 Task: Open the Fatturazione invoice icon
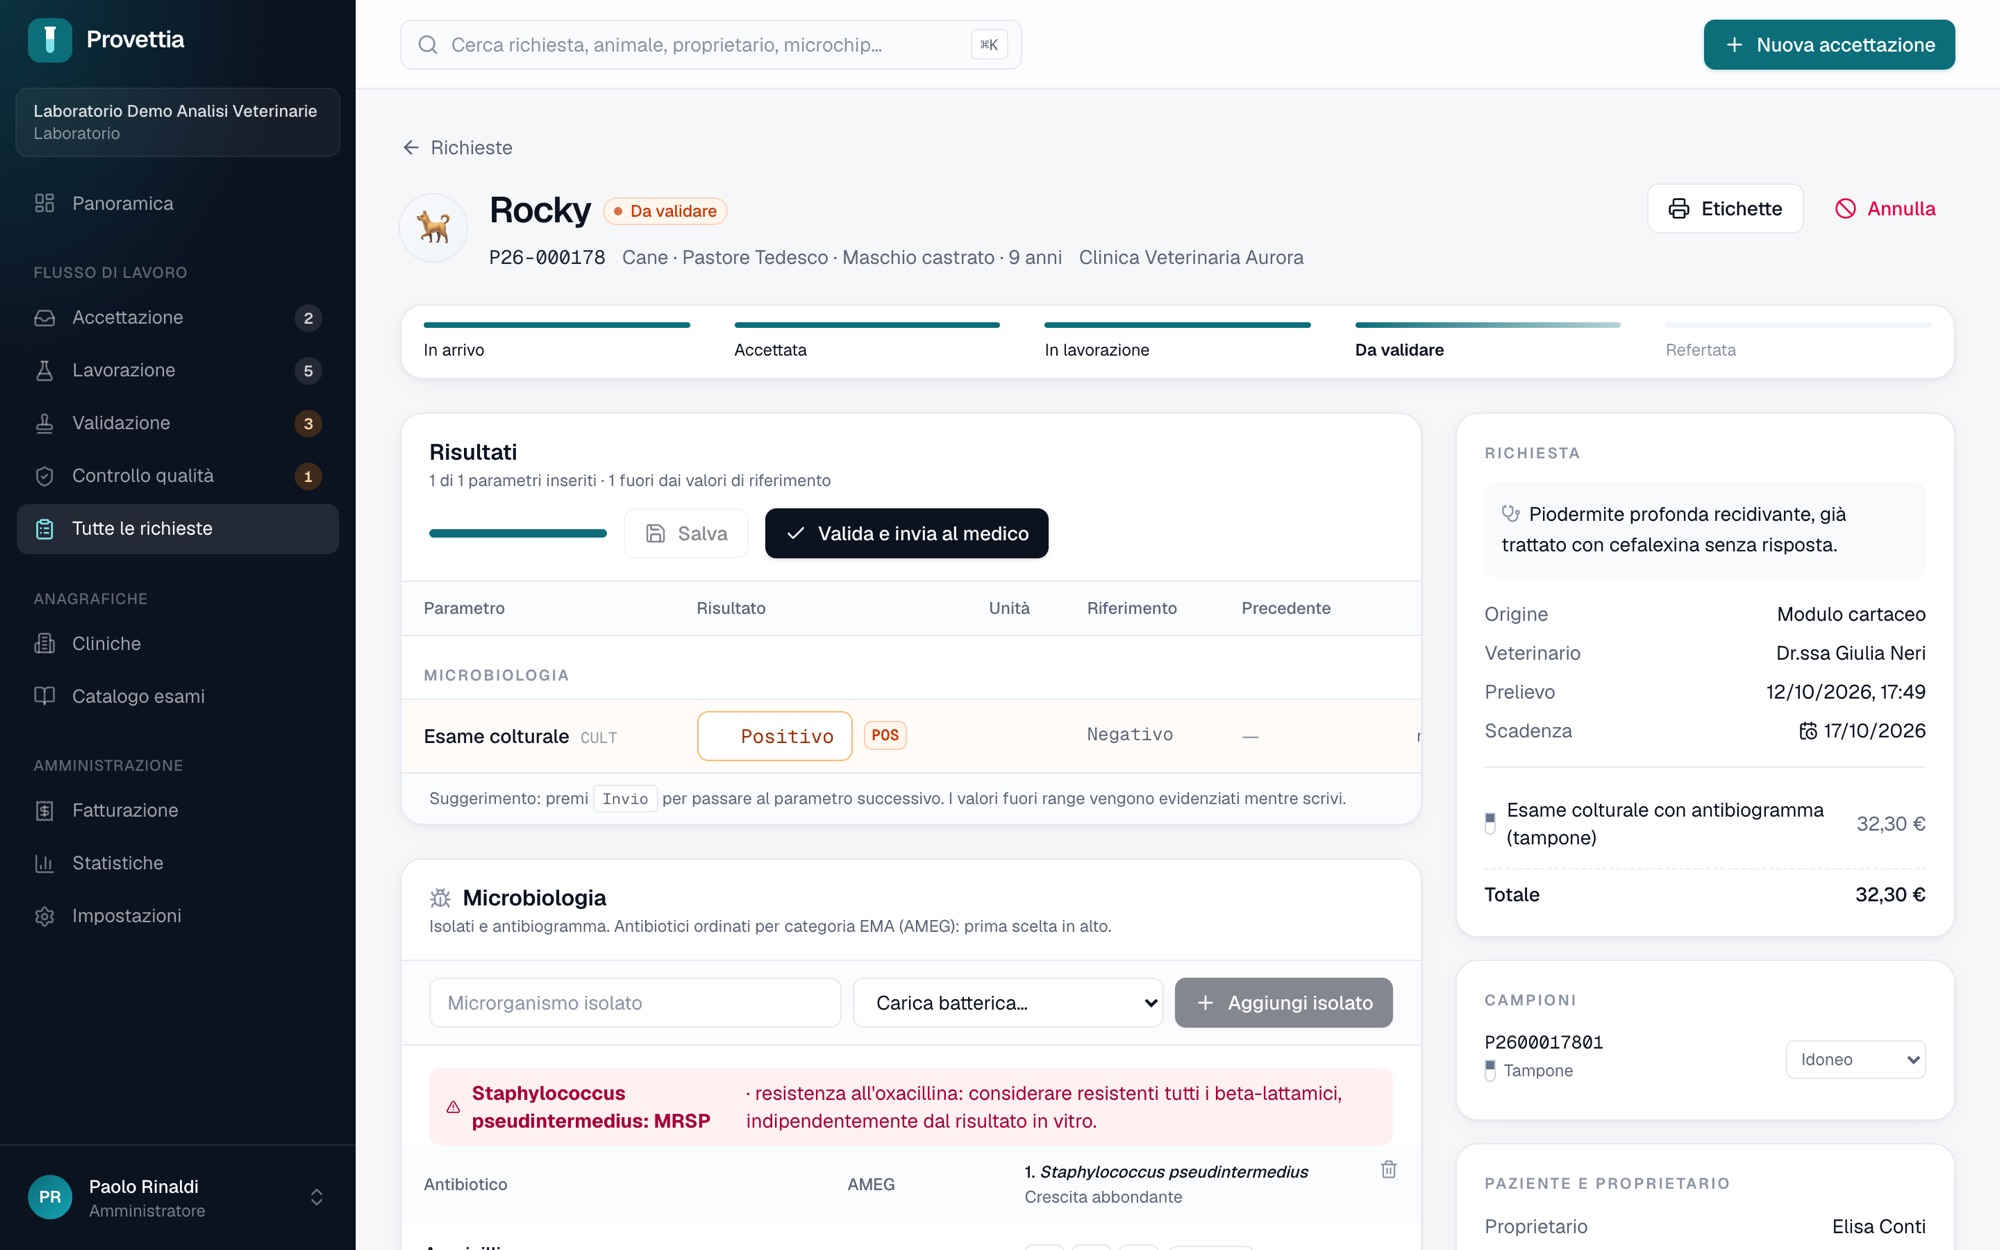pyautogui.click(x=44, y=810)
